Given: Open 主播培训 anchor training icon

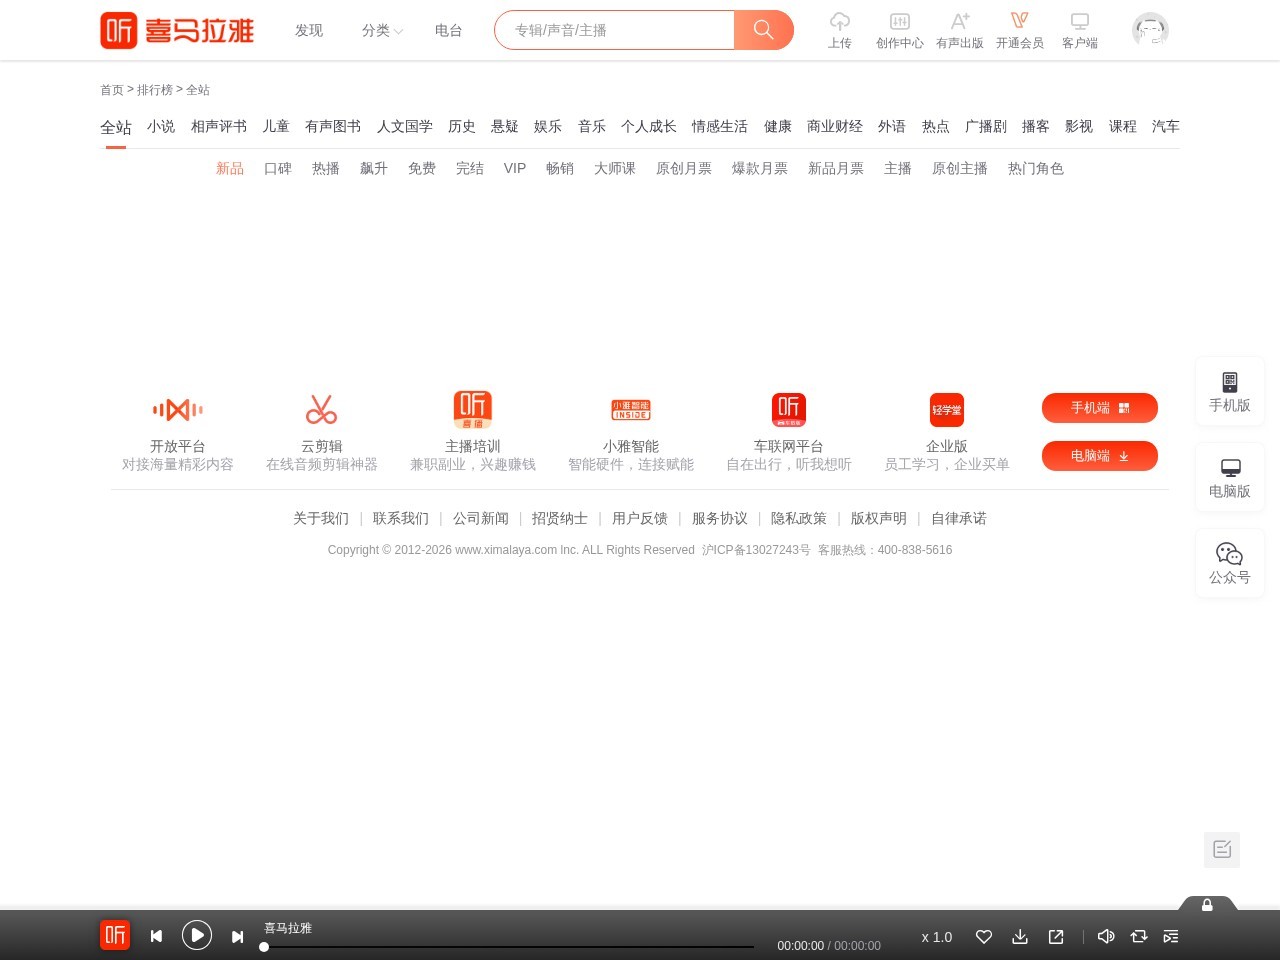Looking at the screenshot, I should tap(473, 410).
